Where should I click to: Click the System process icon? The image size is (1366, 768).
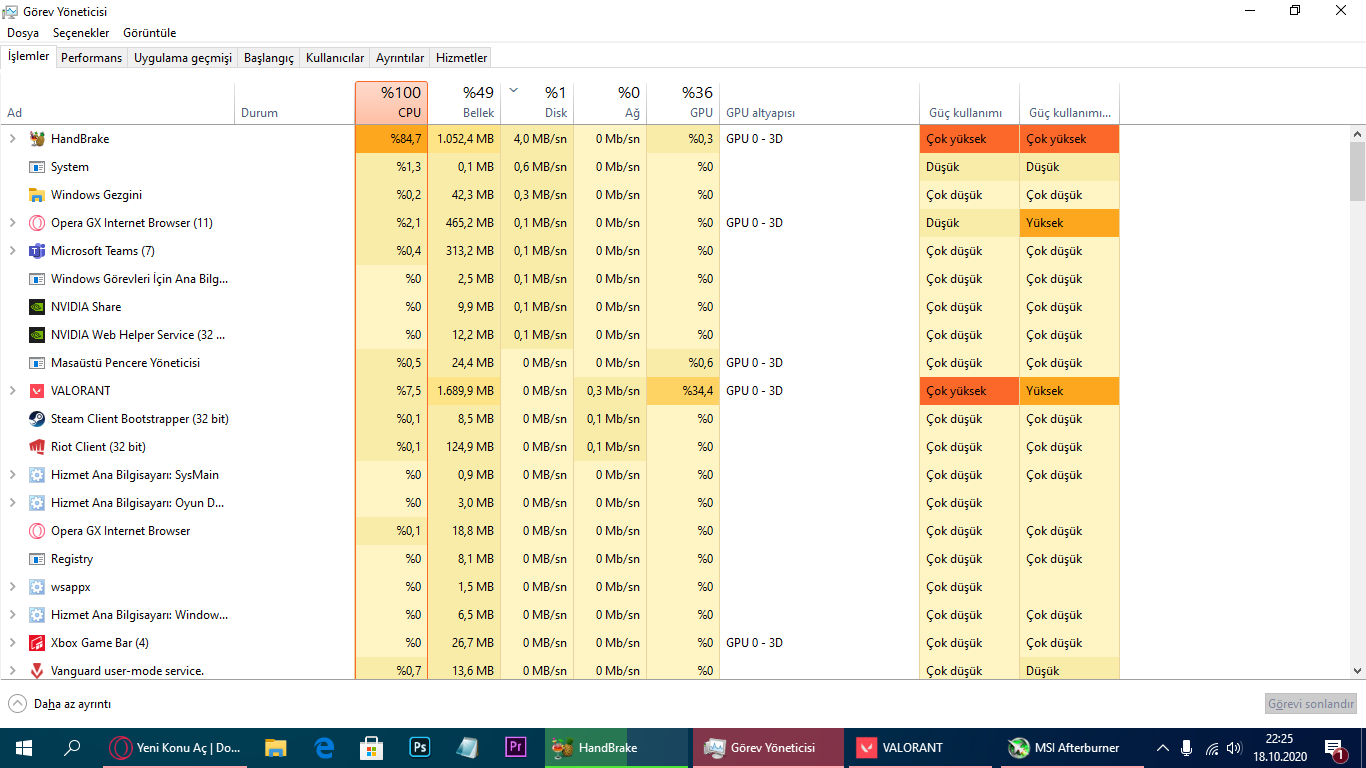coord(37,167)
